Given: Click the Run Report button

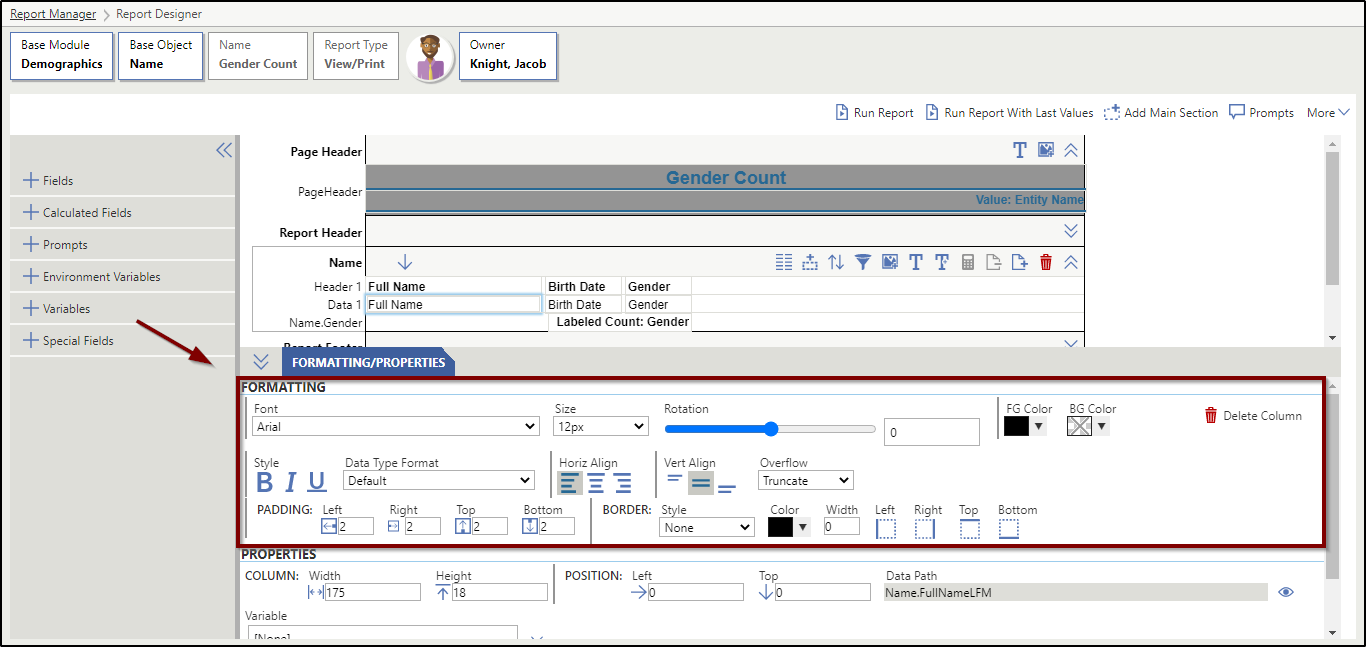Looking at the screenshot, I should (874, 113).
